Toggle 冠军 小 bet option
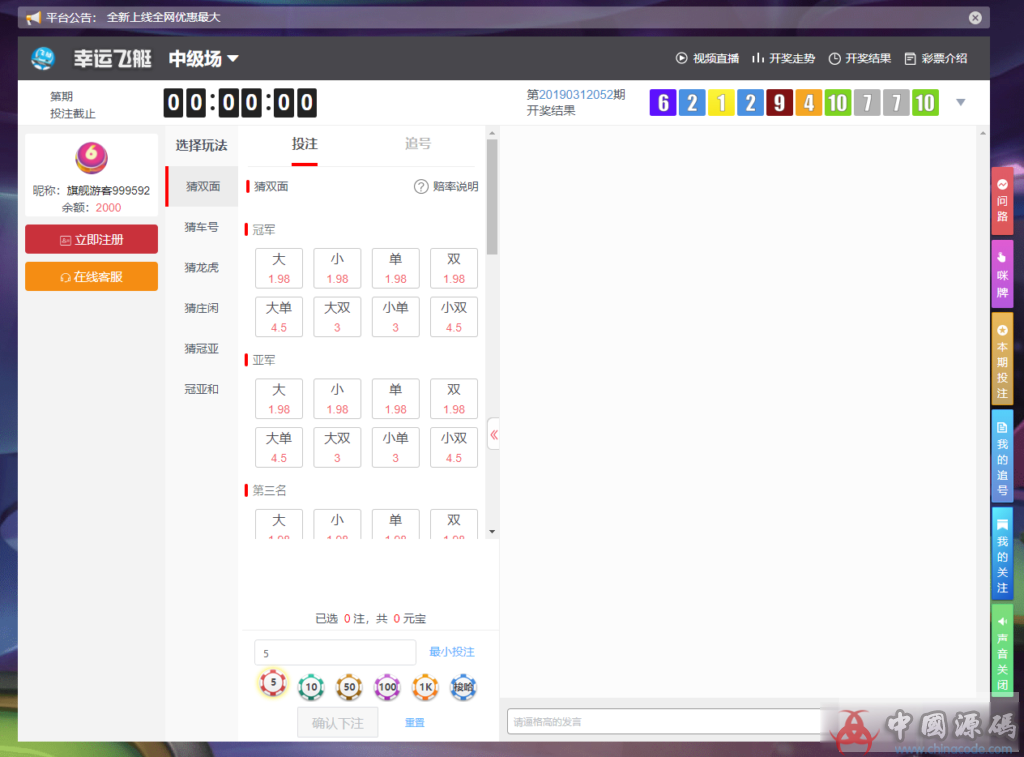This screenshot has height=757, width=1024. (337, 268)
